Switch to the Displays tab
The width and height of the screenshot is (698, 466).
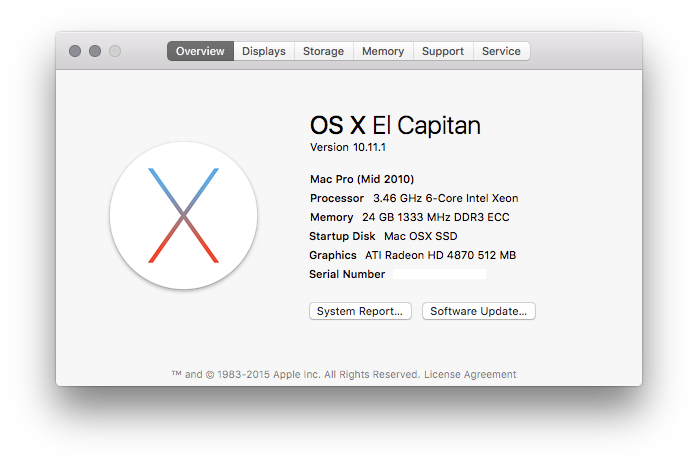[264, 51]
